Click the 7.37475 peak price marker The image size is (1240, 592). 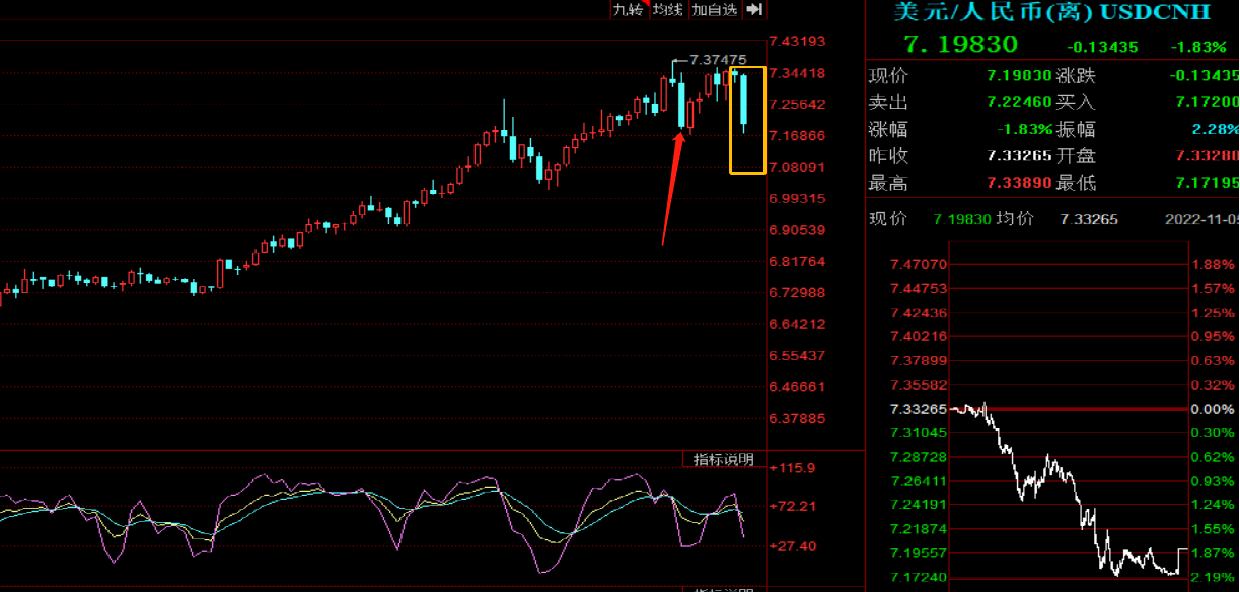coord(718,60)
